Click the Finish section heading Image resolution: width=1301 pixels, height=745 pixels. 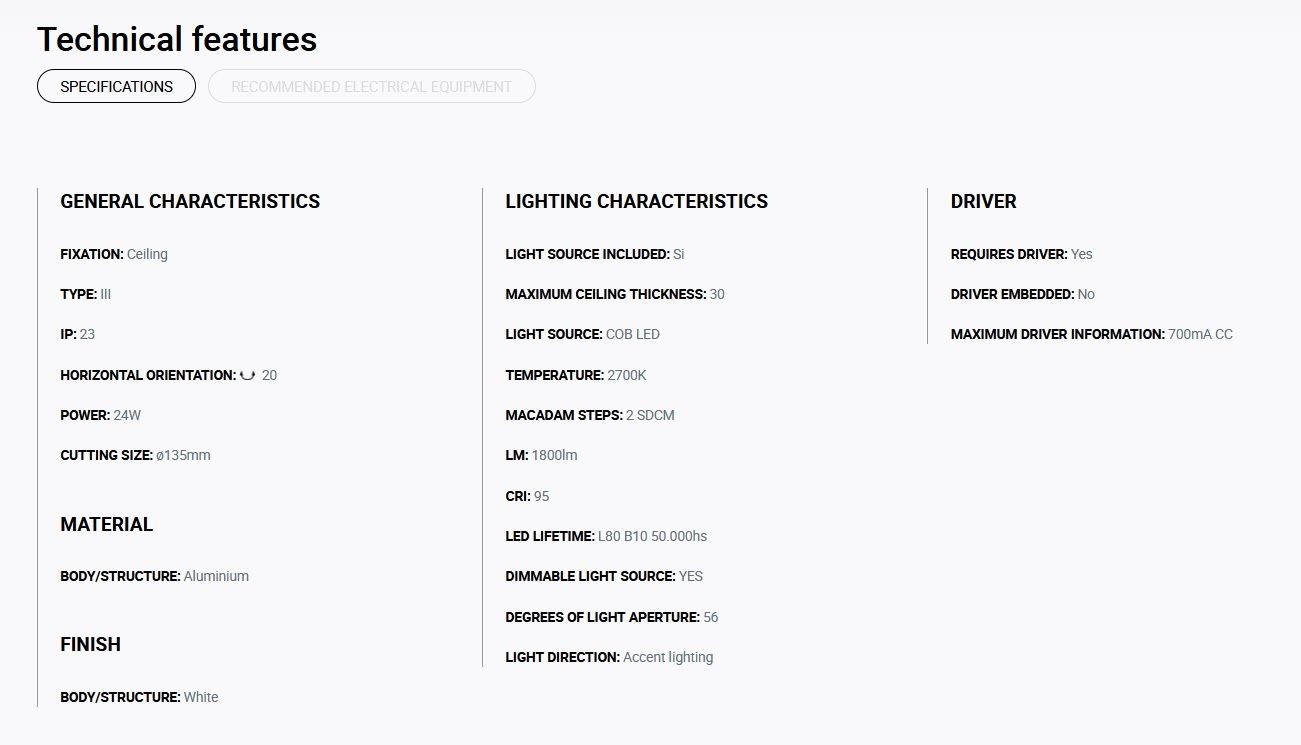[x=91, y=644]
